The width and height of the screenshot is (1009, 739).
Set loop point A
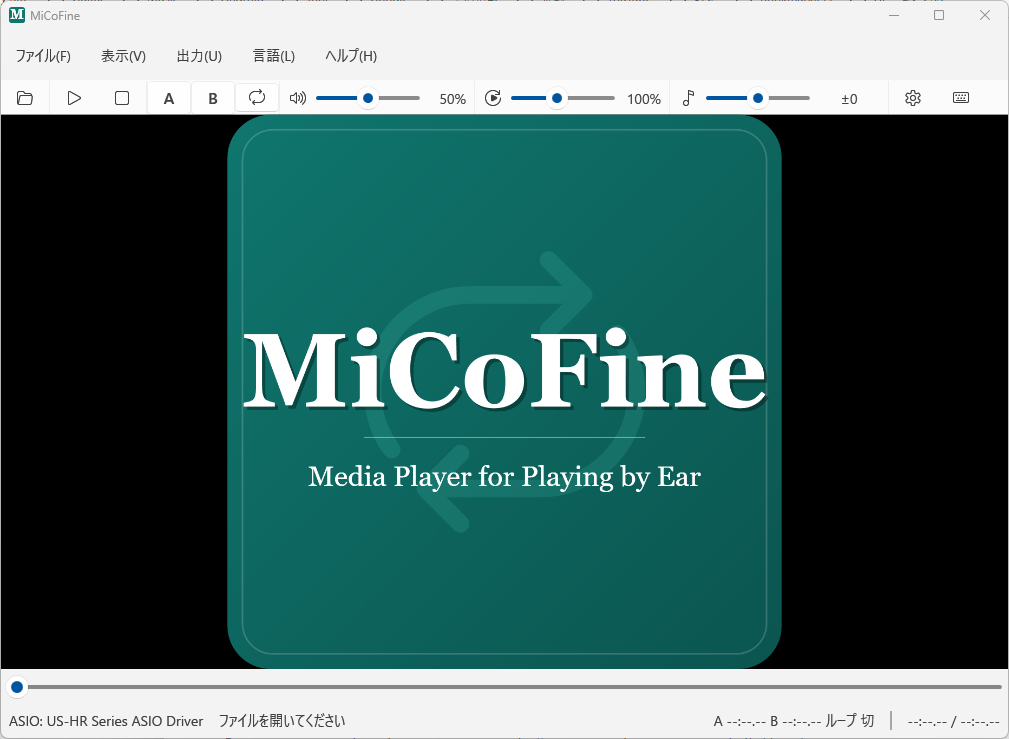tap(169, 98)
